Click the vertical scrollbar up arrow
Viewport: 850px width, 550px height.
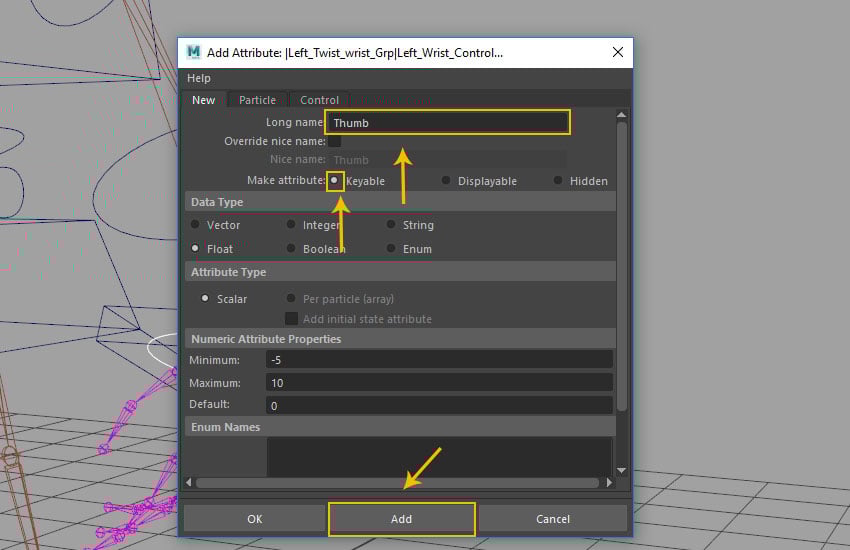click(622, 115)
